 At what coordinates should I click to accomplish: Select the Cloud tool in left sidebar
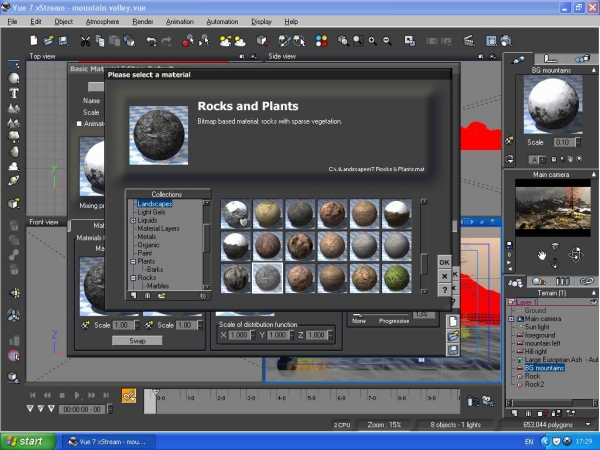pos(14,166)
